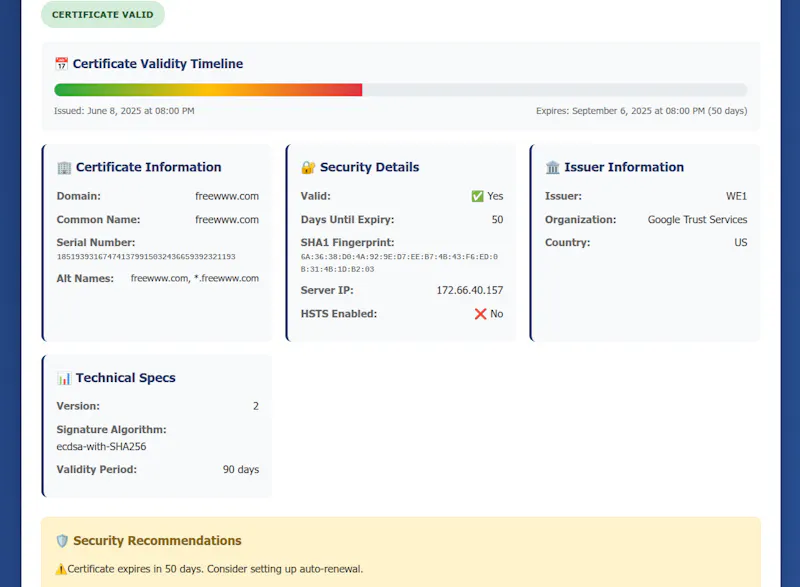Click the Issued June 8, 2025 date text
This screenshot has height=587, width=800.
point(124,111)
